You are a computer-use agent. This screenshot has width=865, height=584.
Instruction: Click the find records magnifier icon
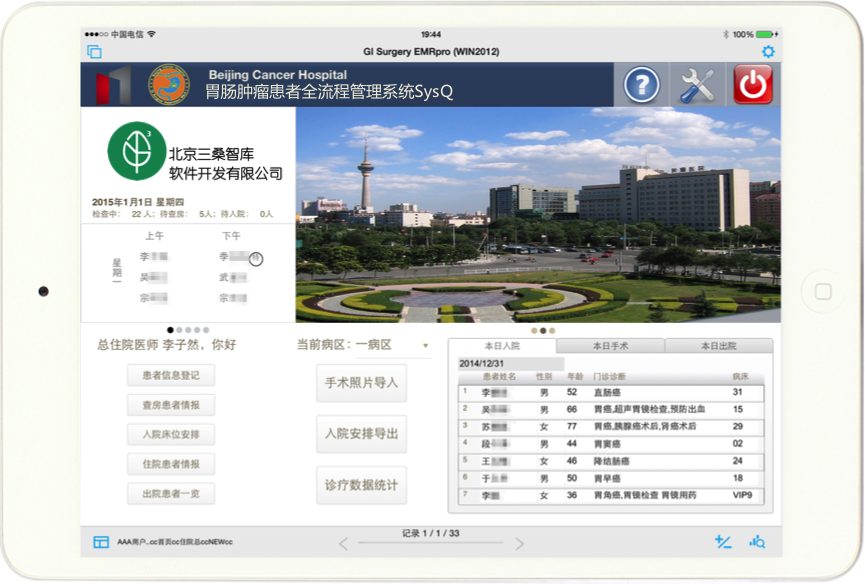pyautogui.click(x=758, y=542)
